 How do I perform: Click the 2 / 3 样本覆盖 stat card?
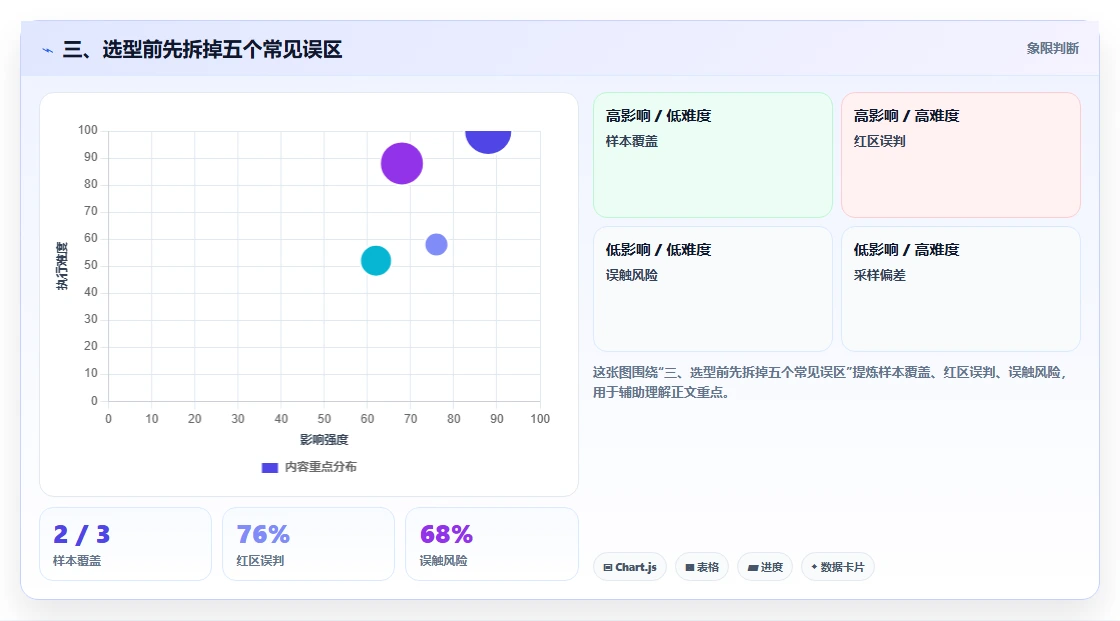pos(126,544)
